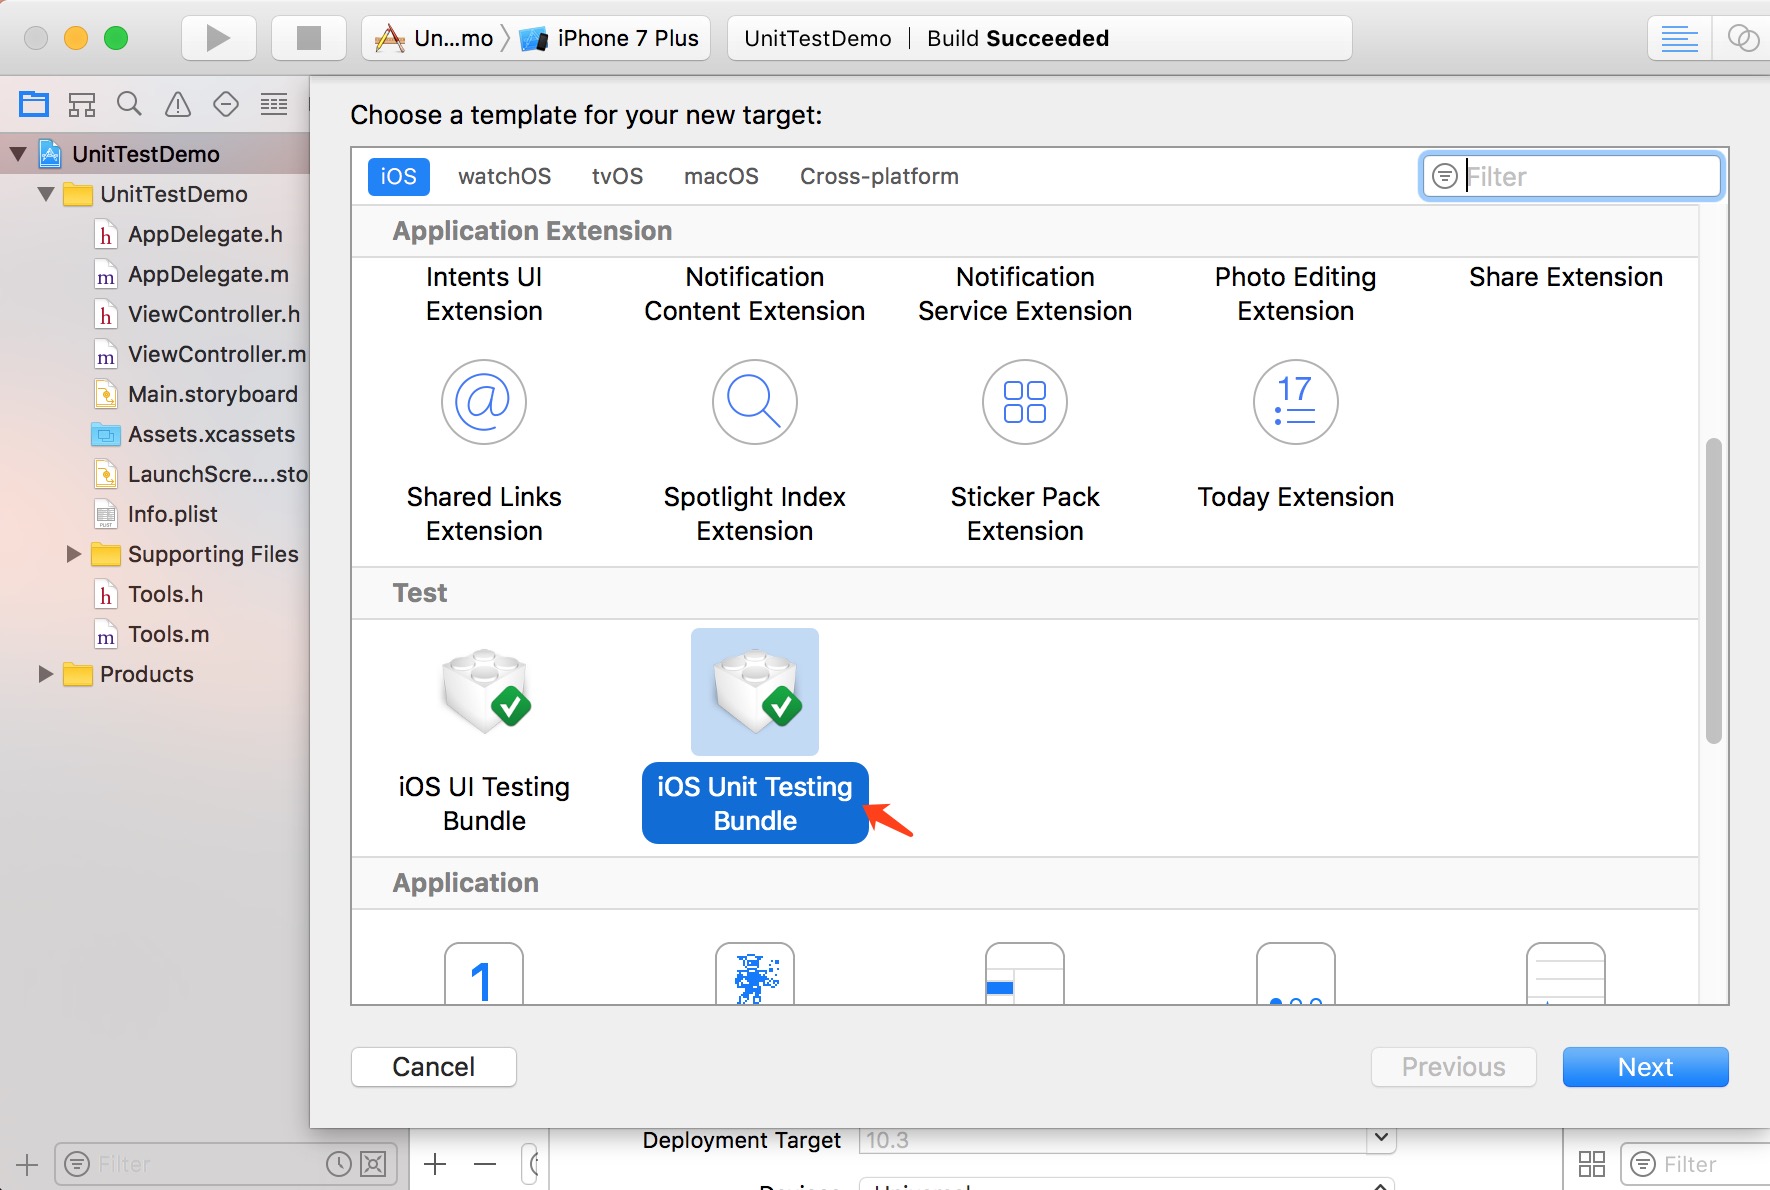Screen dimensions: 1770x1190
Task: Click filter options icon in template filter
Action: pyautogui.click(x=1444, y=176)
